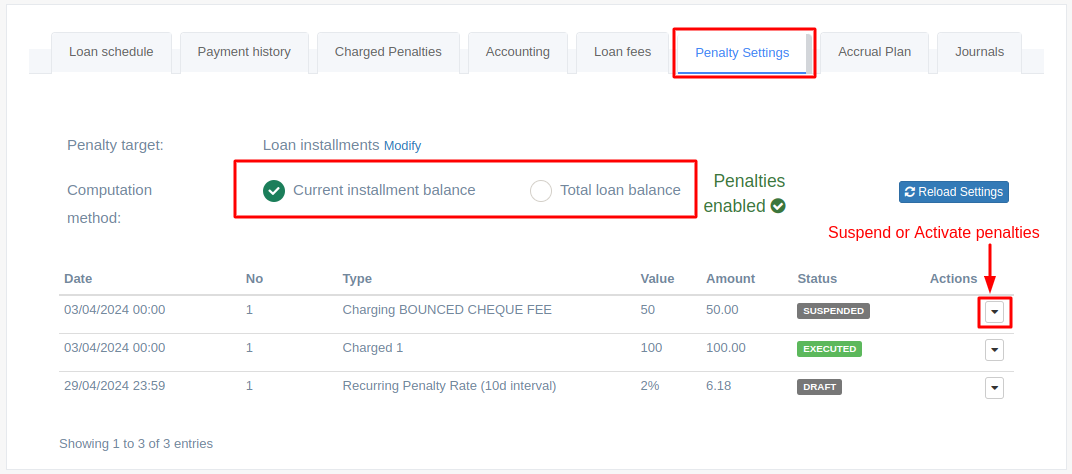
Task: Open the Payment history tab
Action: [x=244, y=52]
